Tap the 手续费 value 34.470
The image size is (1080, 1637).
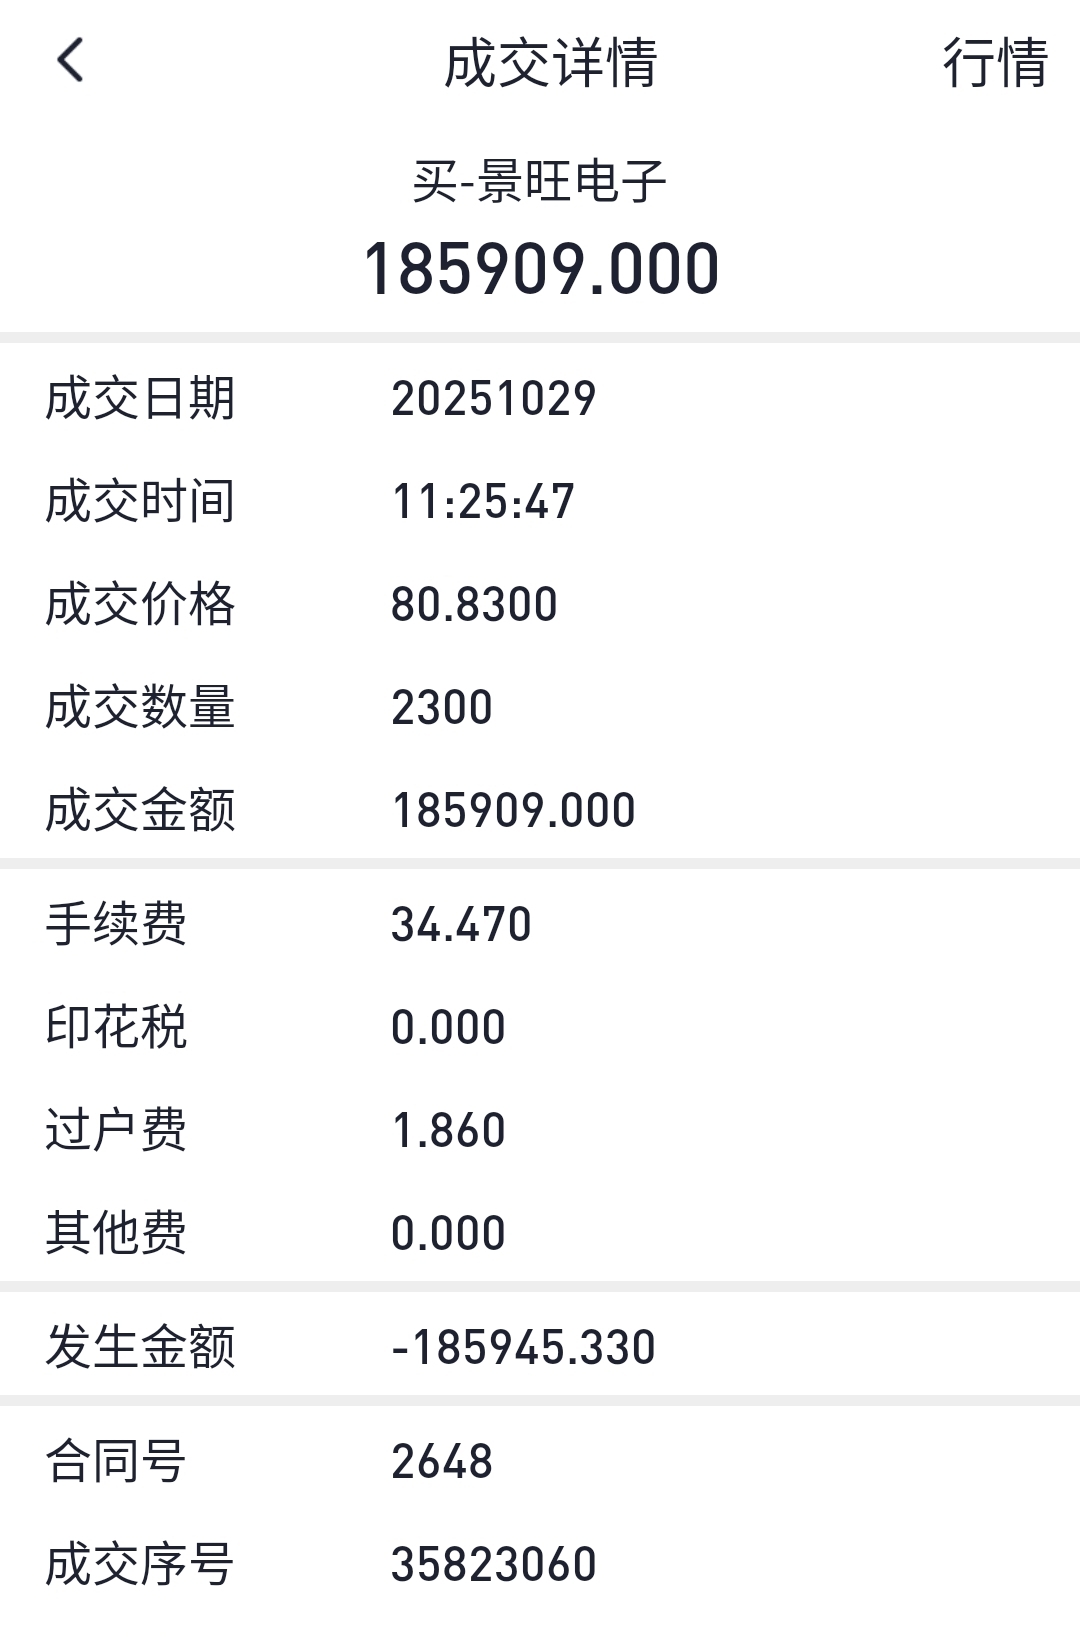coord(461,925)
